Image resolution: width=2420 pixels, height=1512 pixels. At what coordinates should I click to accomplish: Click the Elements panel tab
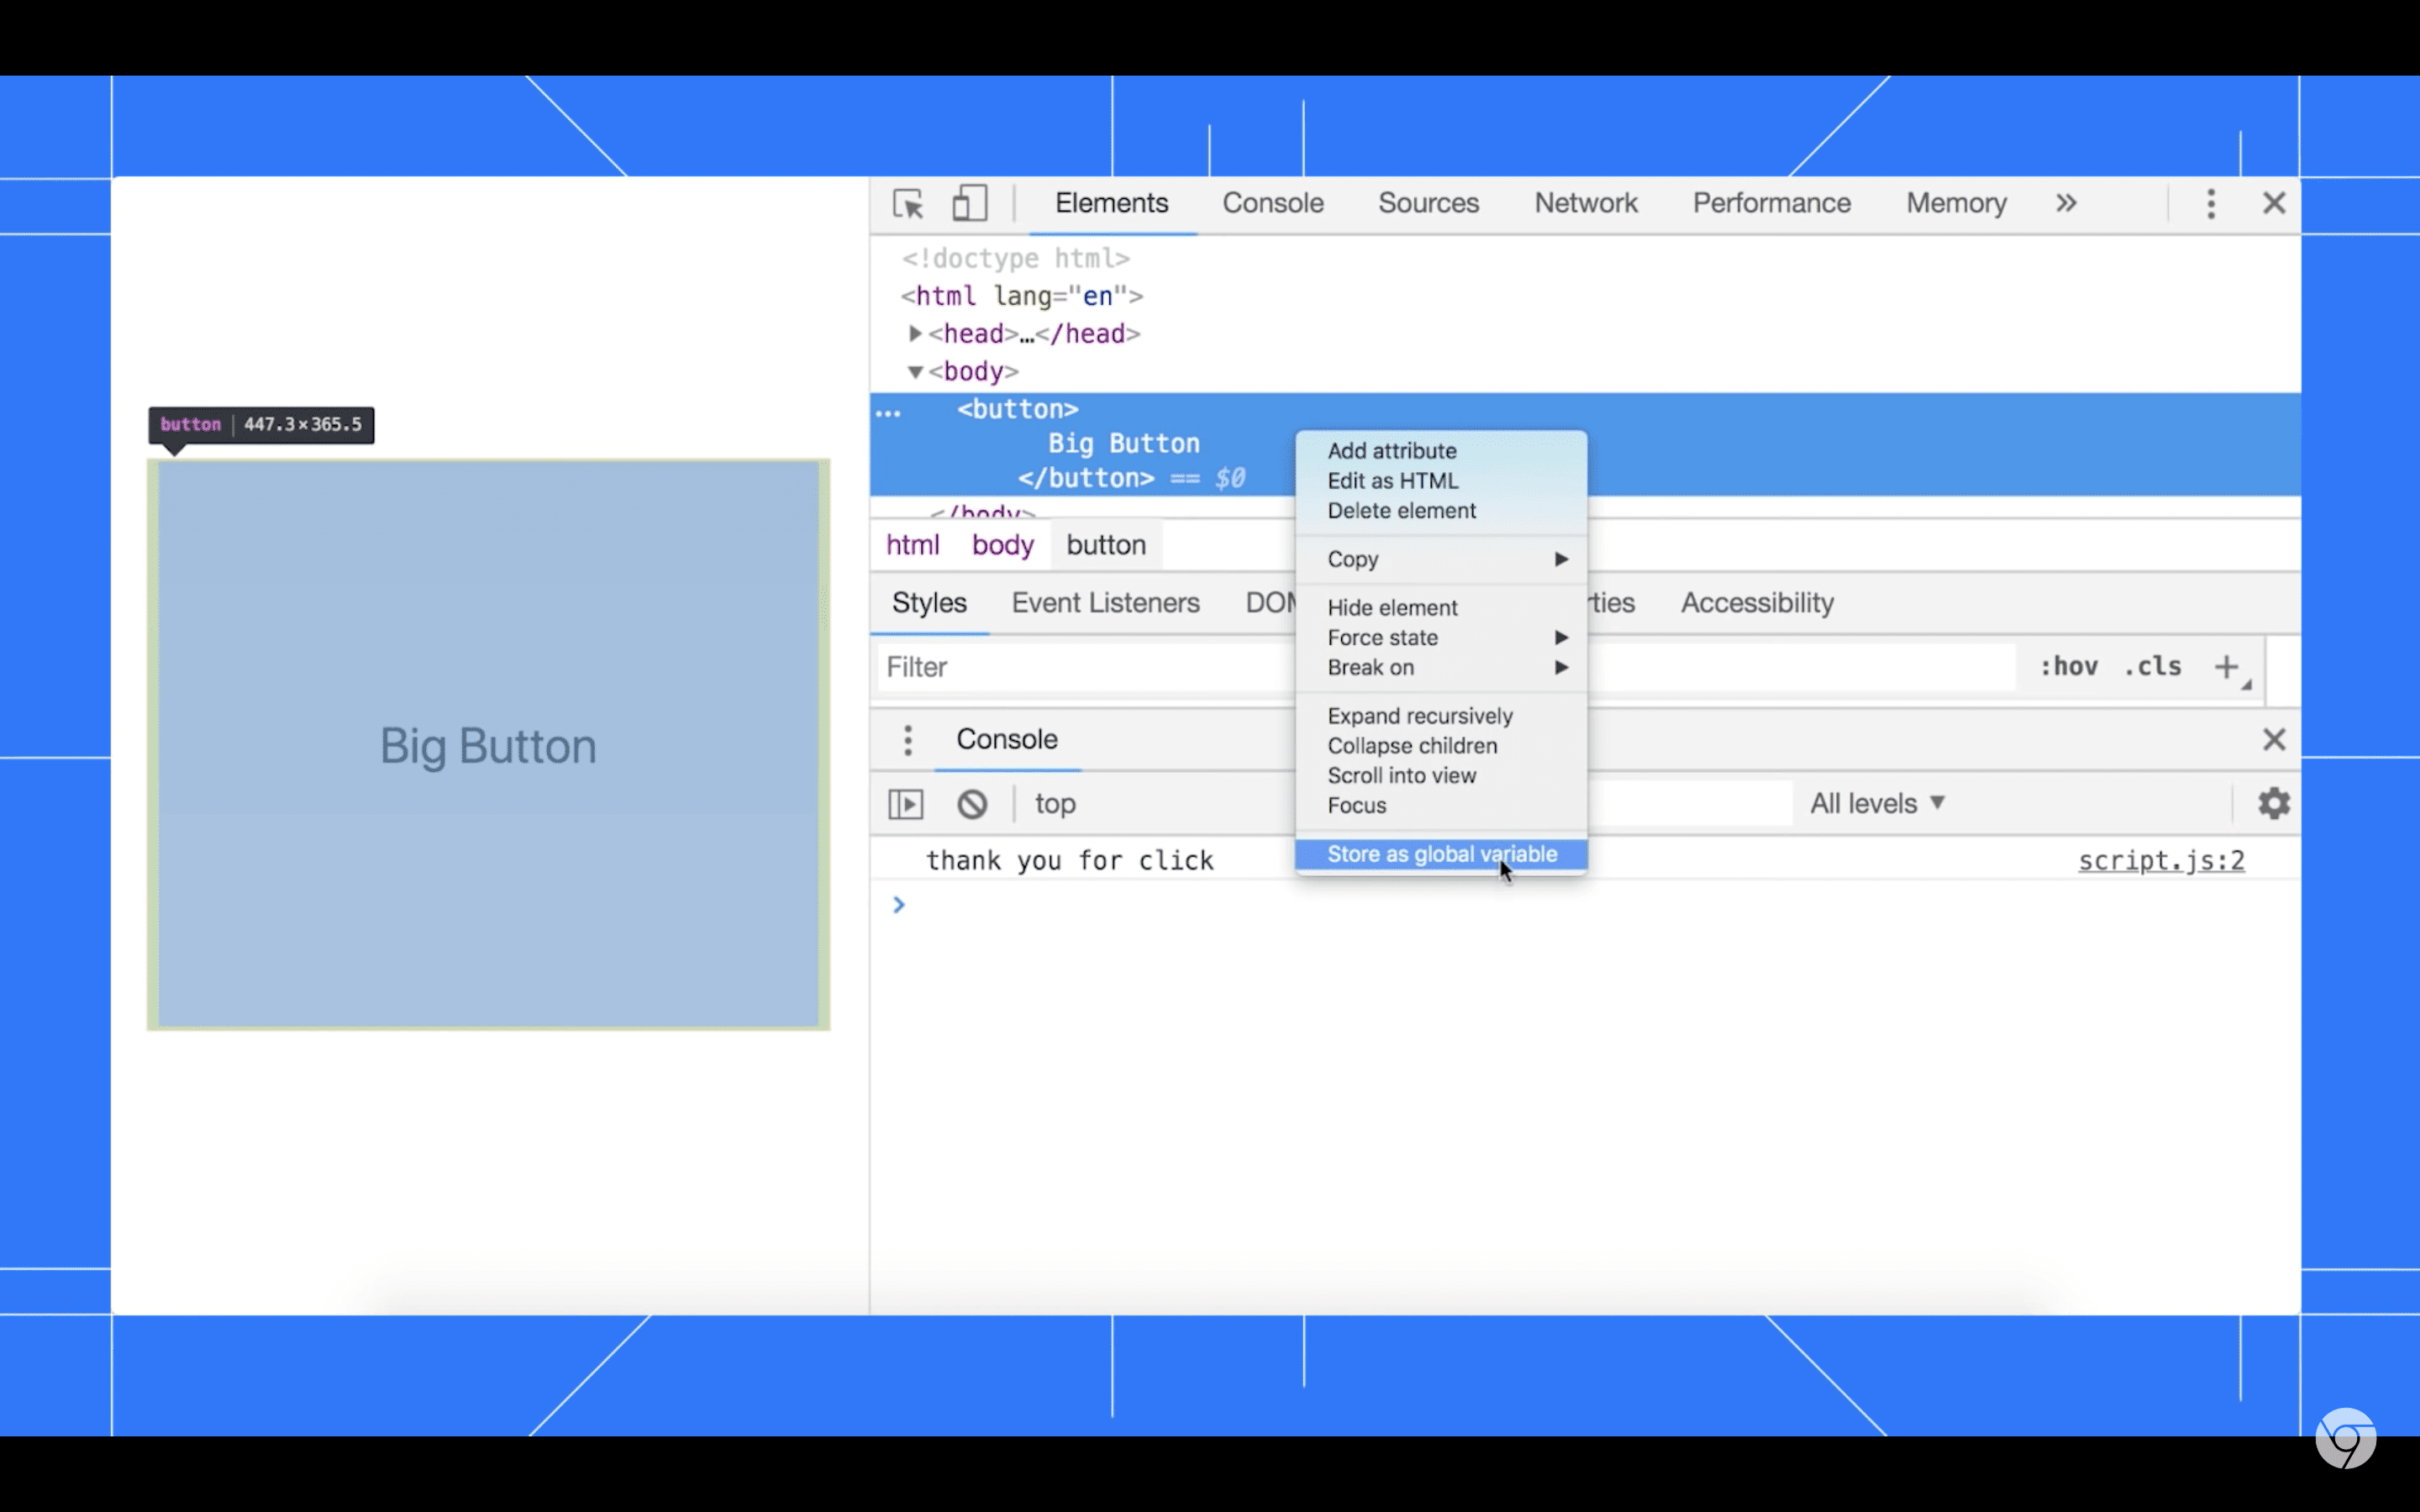pos(1112,204)
